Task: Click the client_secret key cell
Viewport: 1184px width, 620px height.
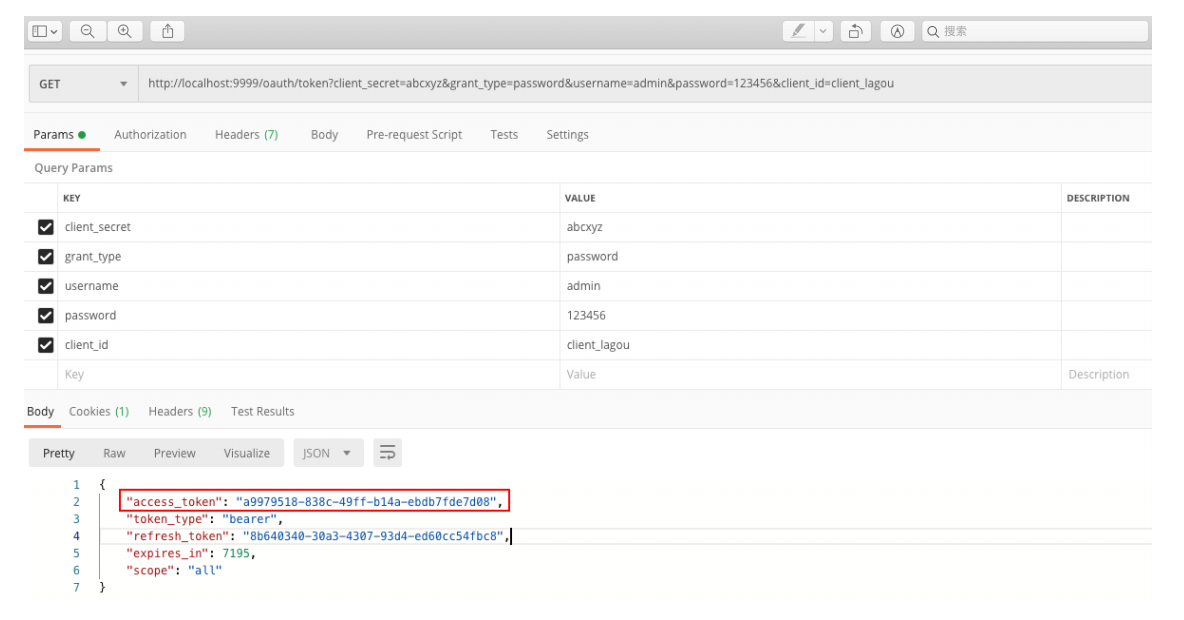Action: pos(309,227)
